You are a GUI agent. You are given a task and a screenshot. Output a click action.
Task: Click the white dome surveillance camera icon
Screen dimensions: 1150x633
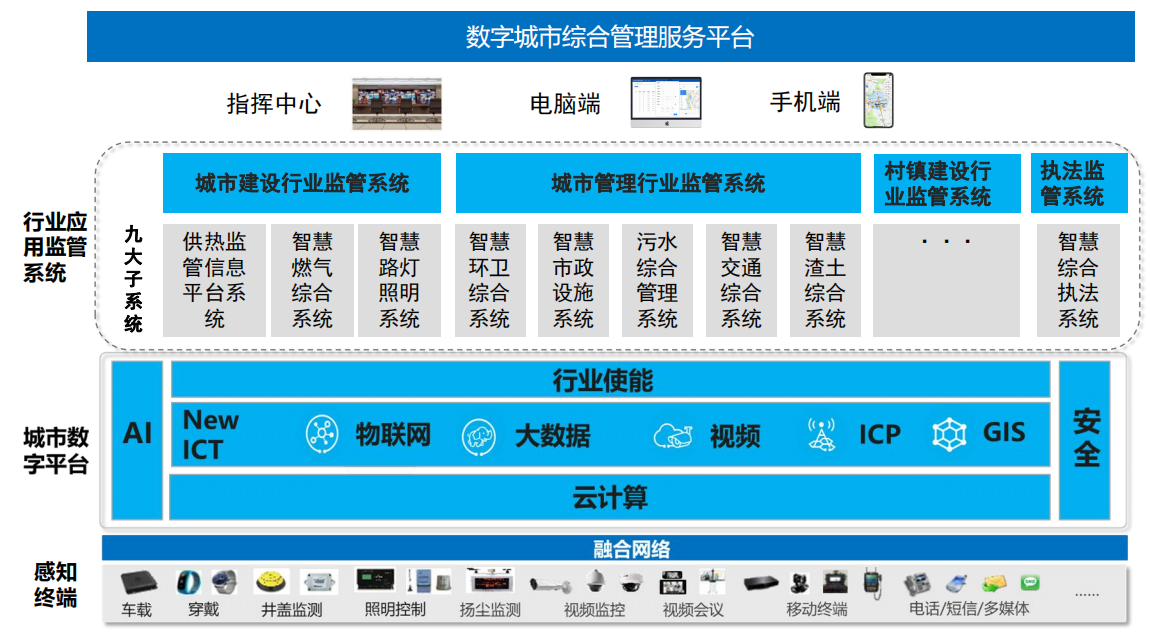click(x=631, y=582)
